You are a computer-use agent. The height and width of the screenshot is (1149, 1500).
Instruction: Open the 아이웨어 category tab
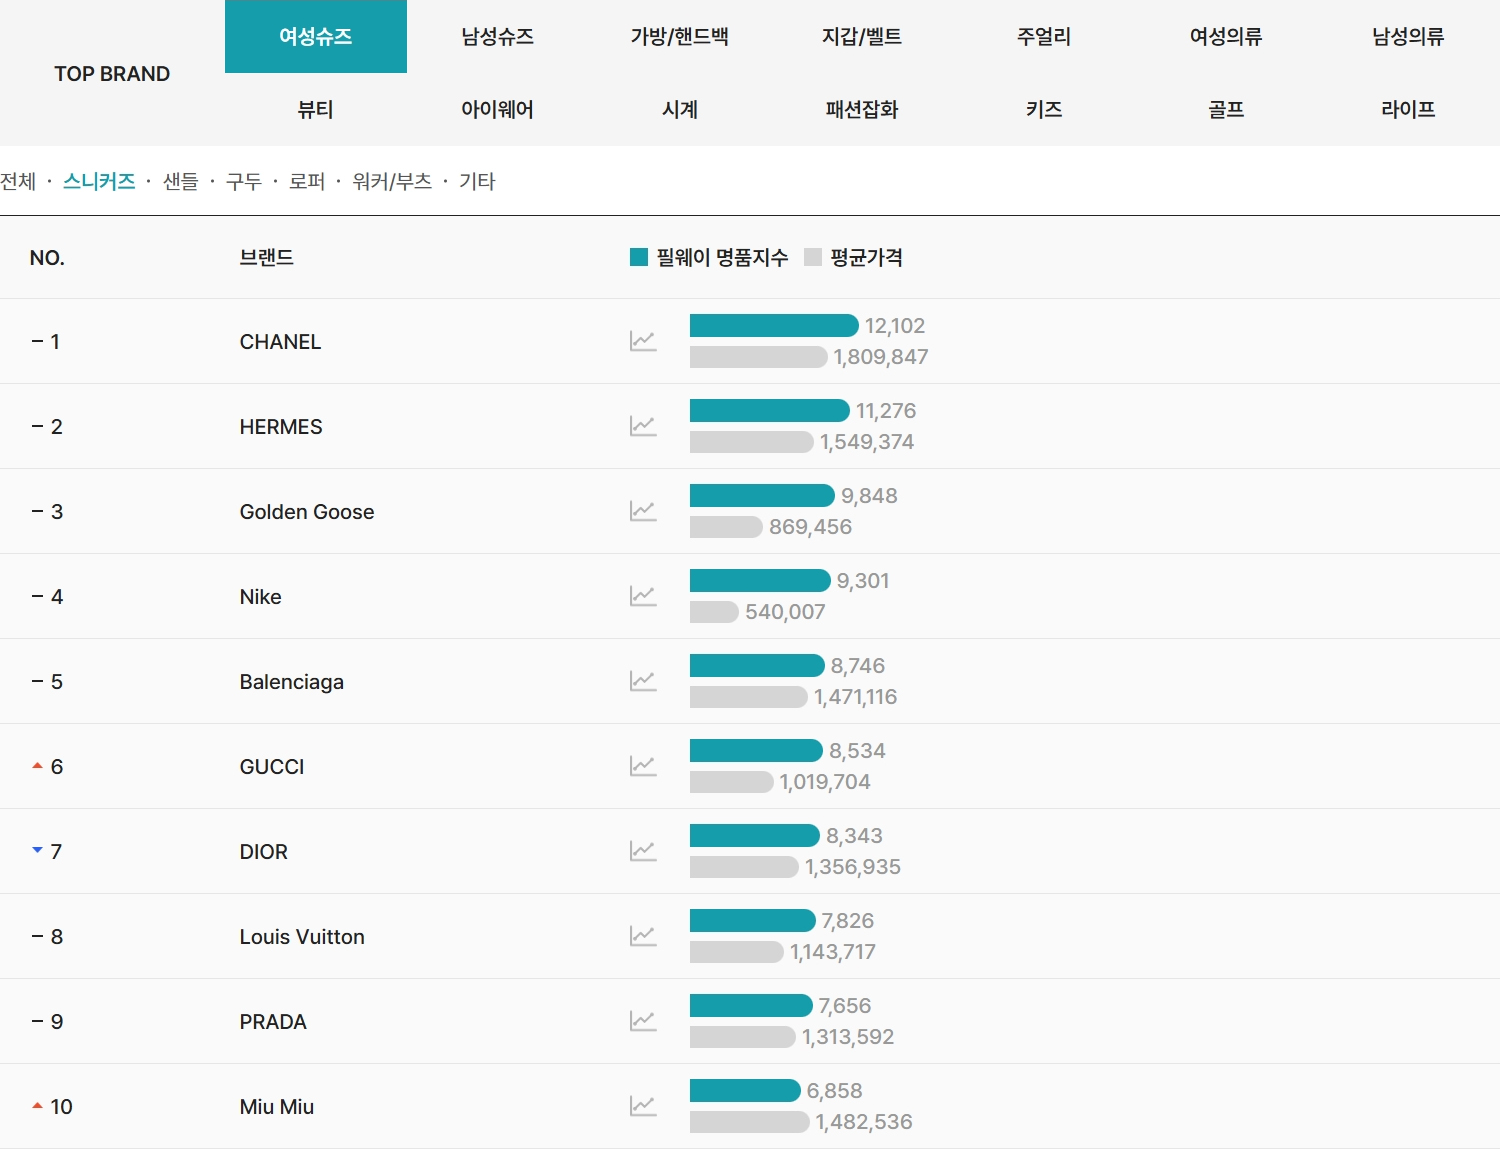click(498, 109)
